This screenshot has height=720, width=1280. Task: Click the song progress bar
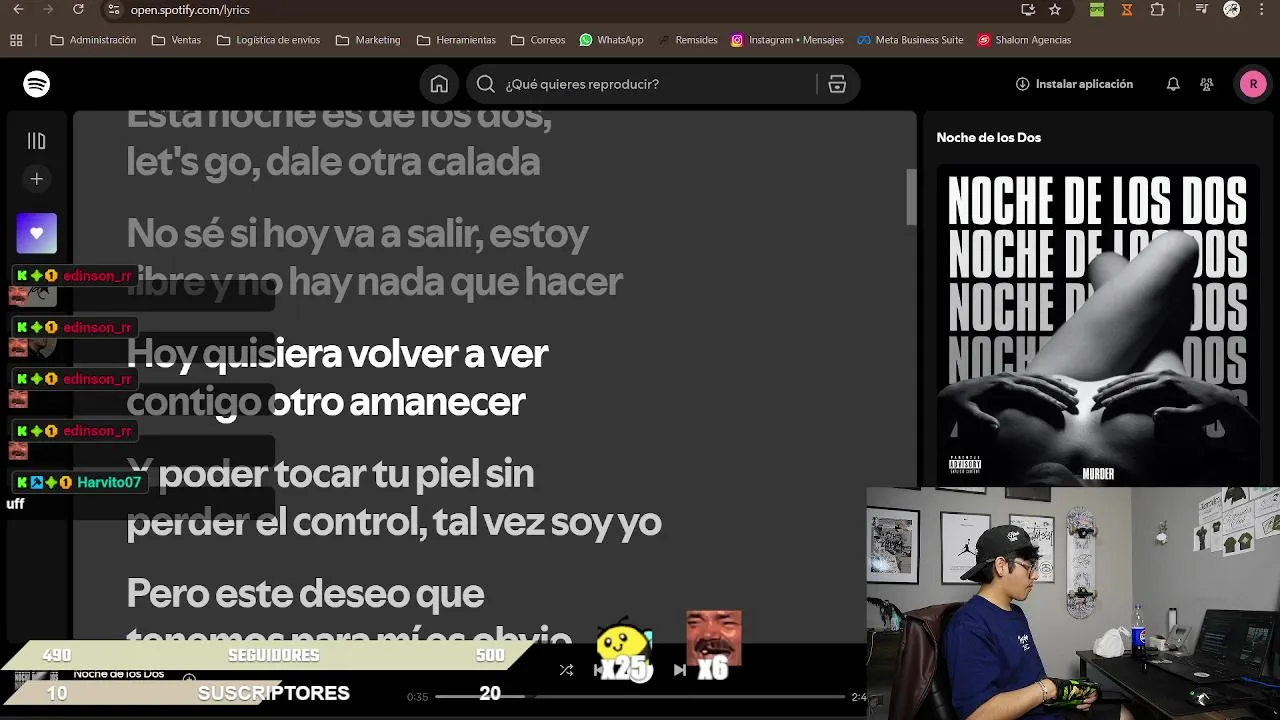click(x=640, y=696)
